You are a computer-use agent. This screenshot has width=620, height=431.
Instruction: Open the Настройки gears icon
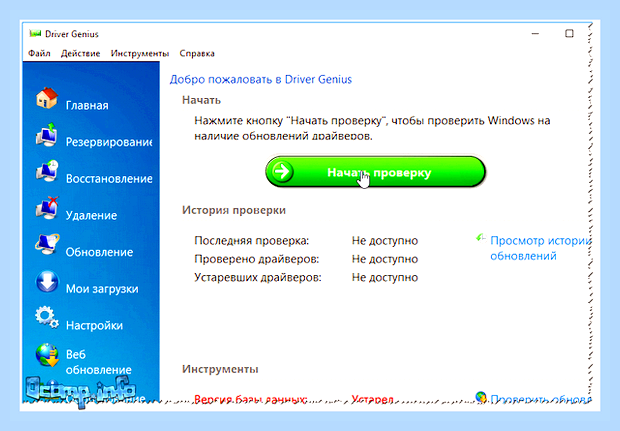47,318
